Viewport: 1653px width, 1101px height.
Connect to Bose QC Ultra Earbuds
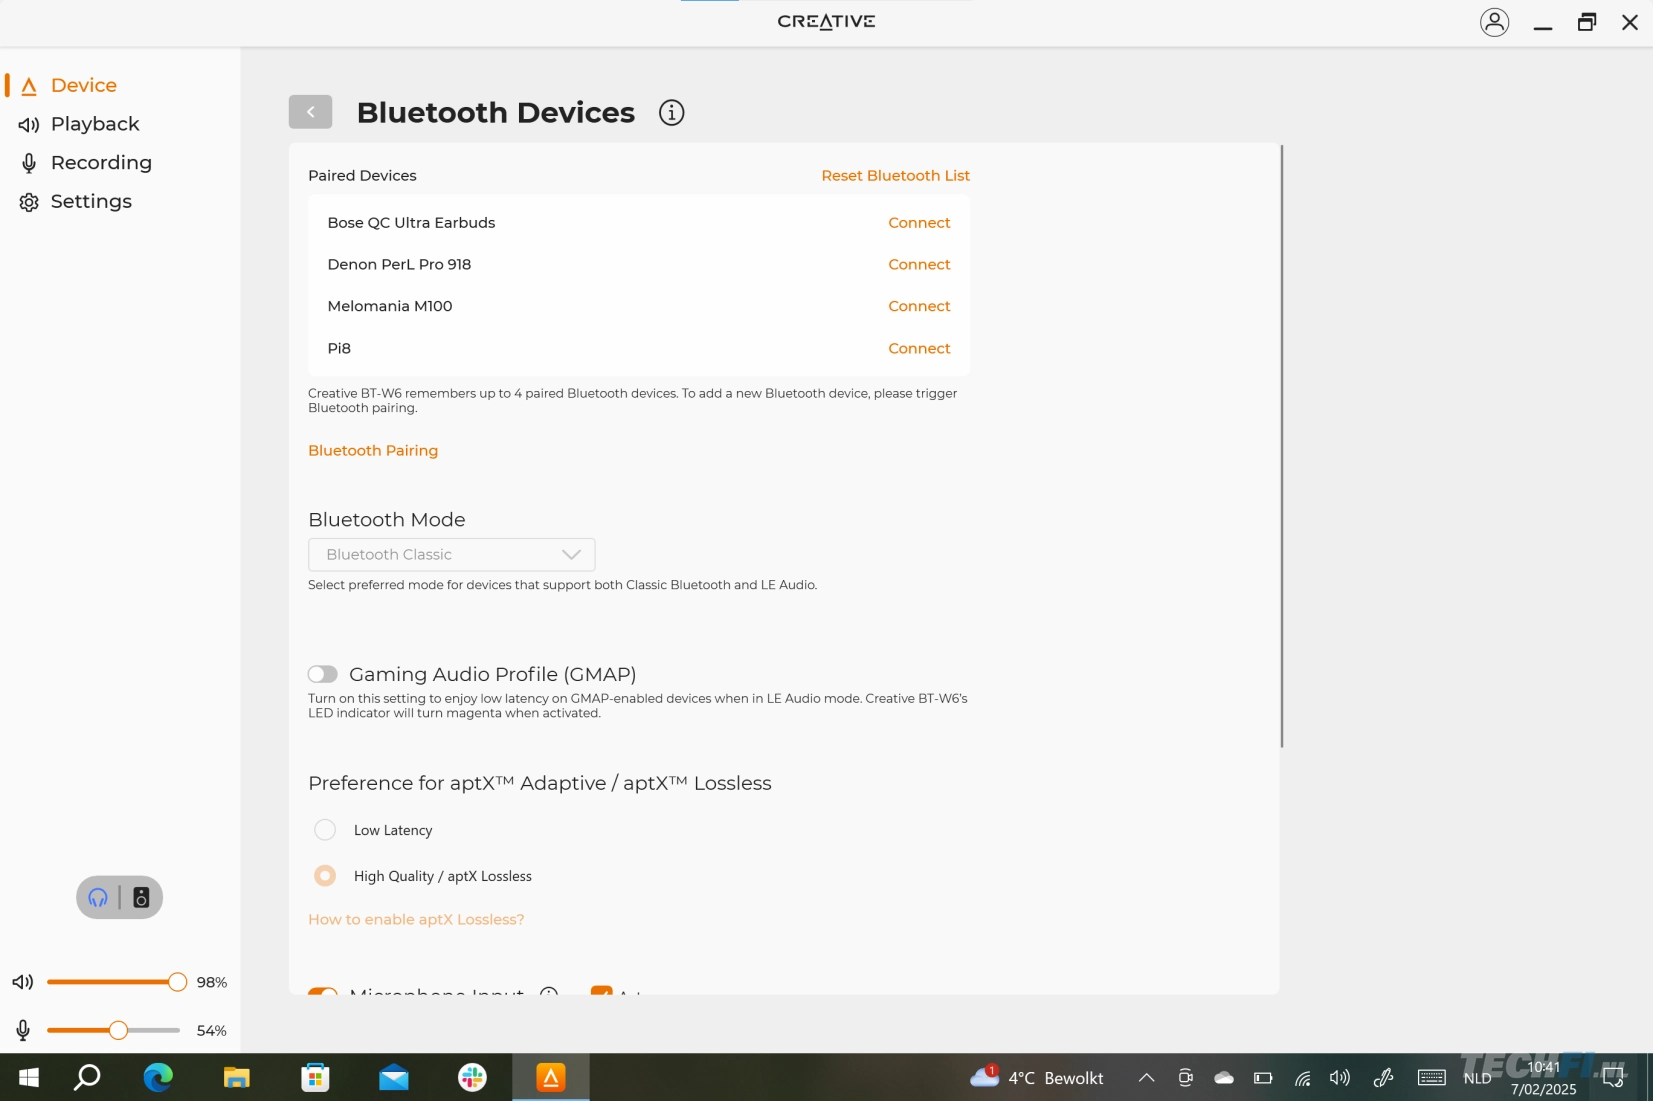point(919,223)
